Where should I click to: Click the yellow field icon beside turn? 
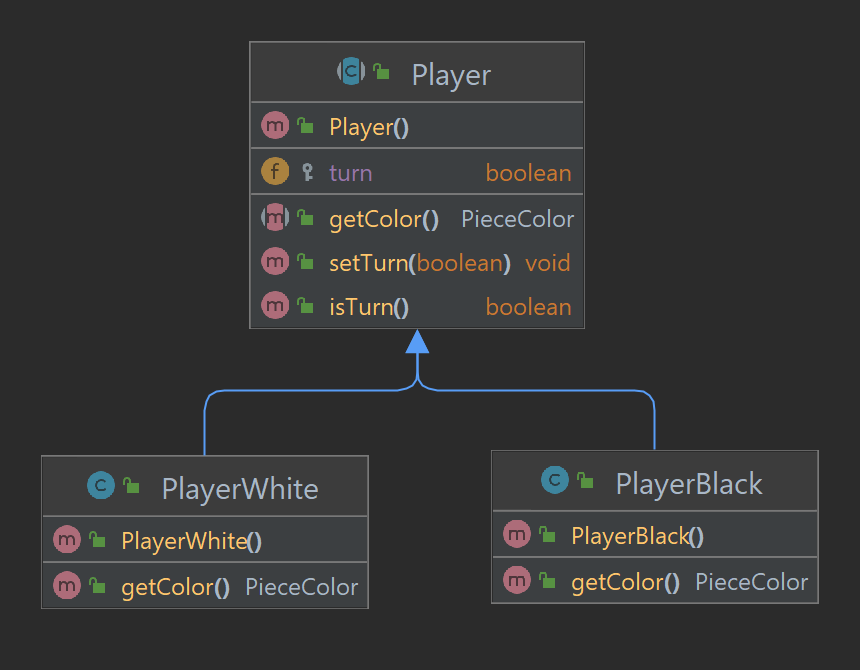(275, 171)
